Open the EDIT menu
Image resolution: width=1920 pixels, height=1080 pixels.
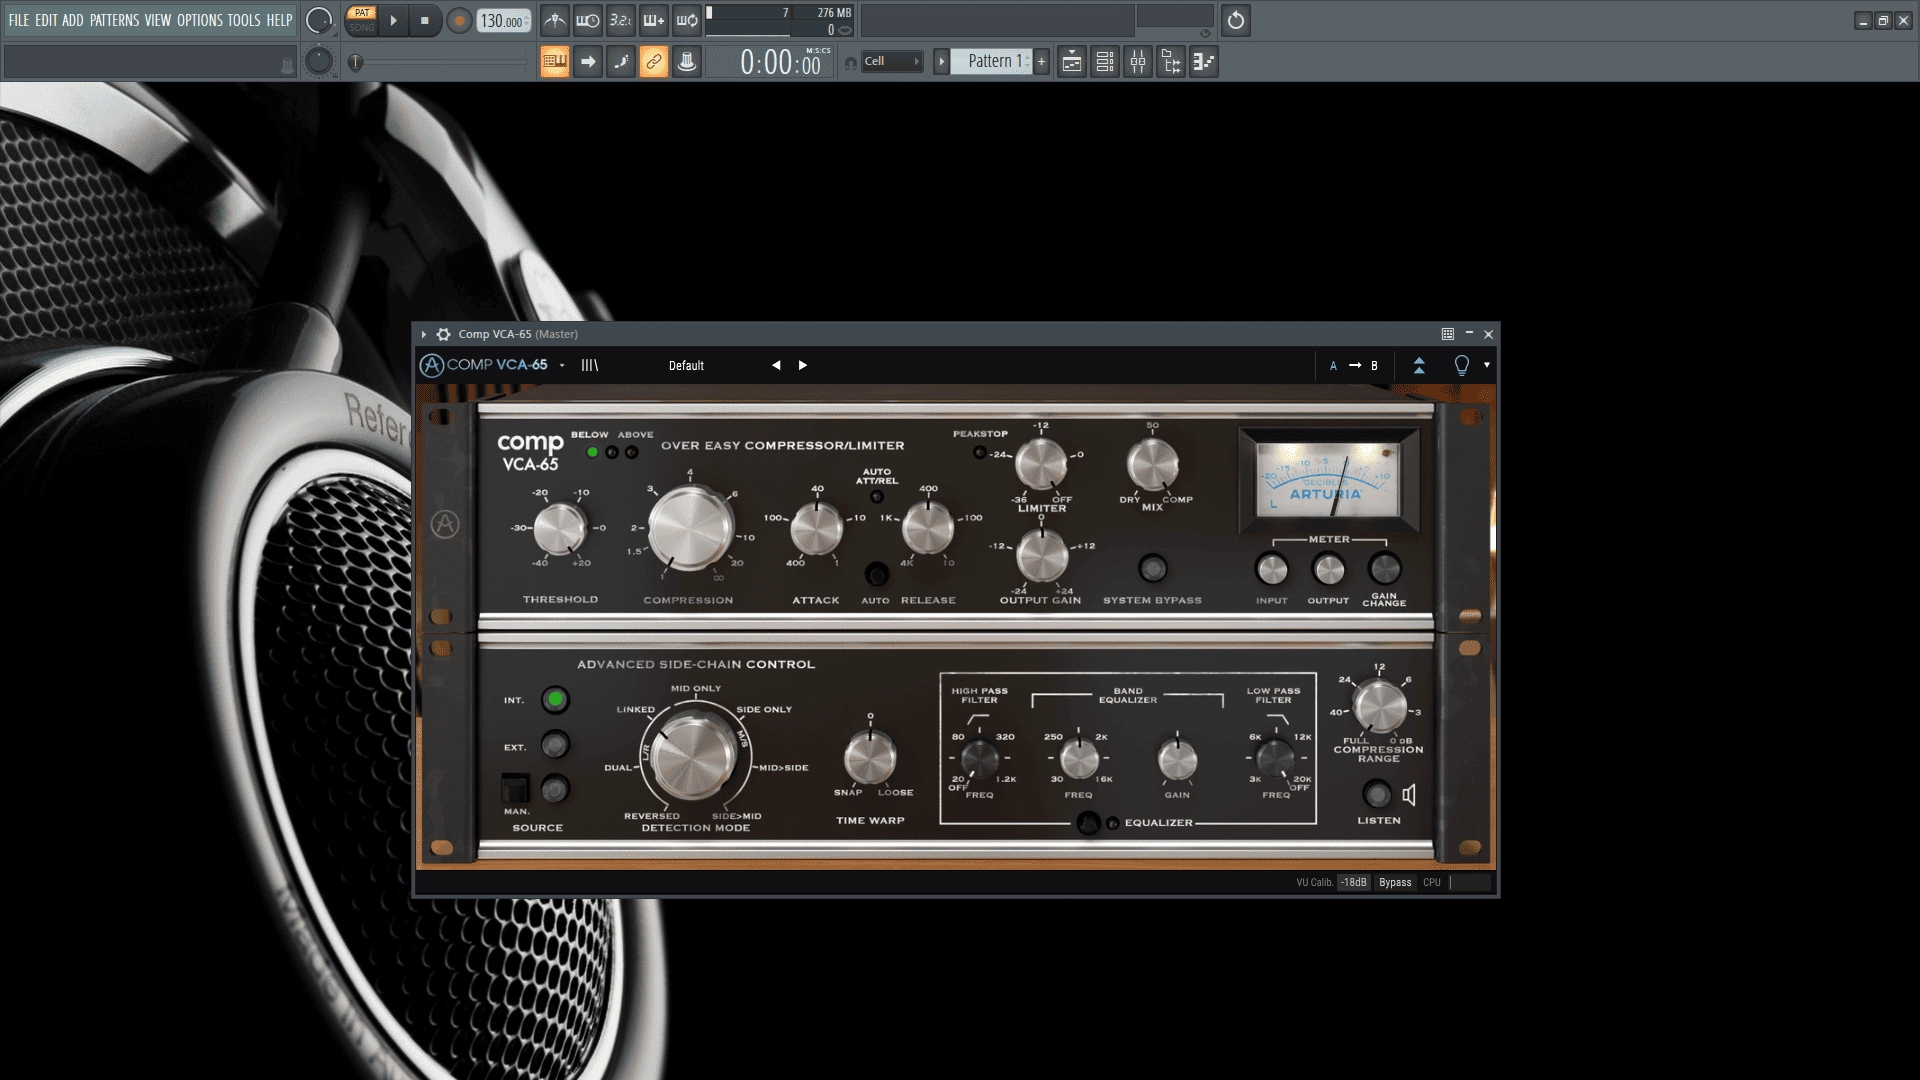(x=46, y=20)
